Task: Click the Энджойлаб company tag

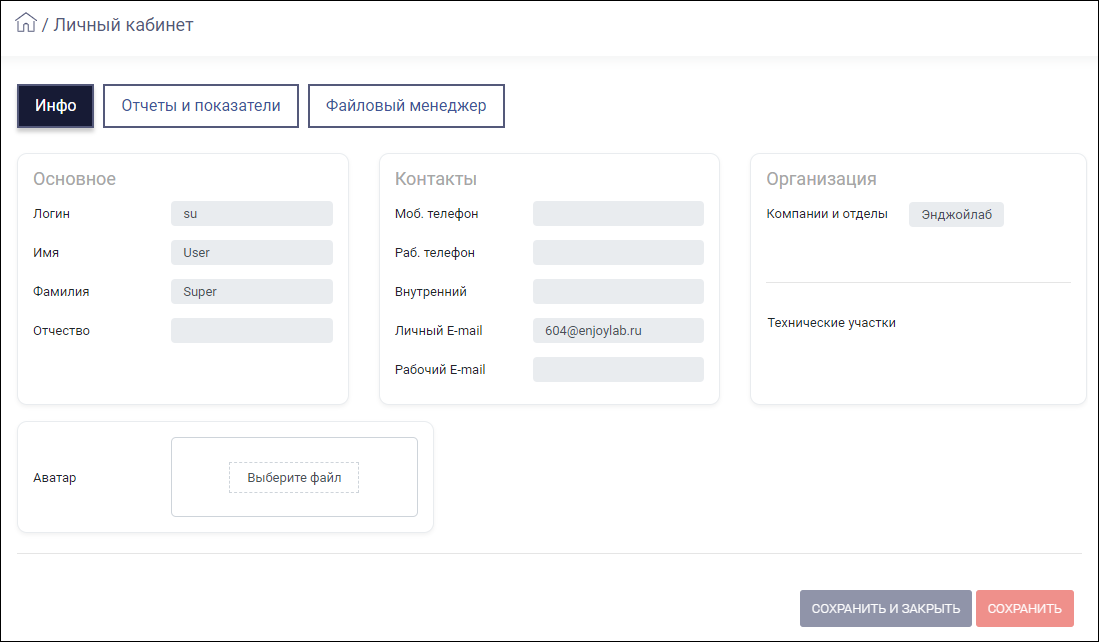Action: [956, 214]
